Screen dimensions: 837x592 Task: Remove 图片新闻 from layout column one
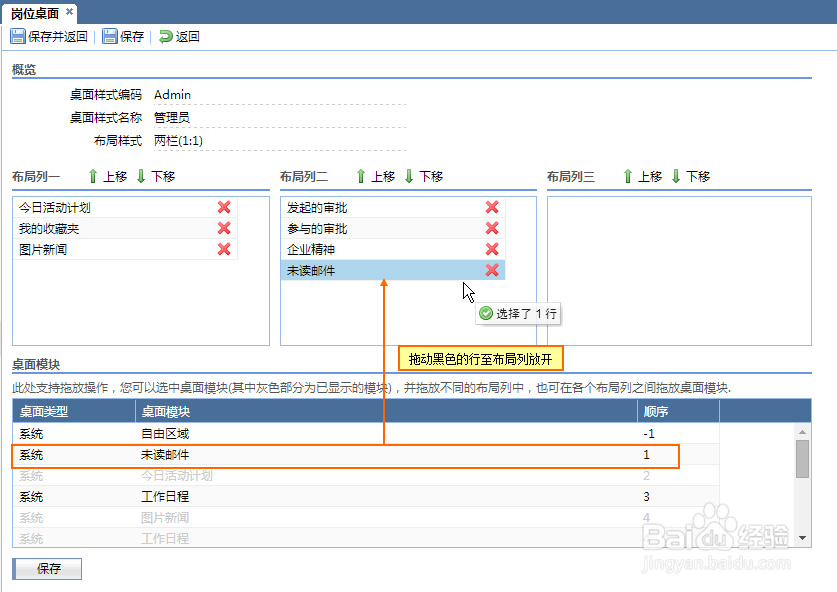(x=224, y=249)
